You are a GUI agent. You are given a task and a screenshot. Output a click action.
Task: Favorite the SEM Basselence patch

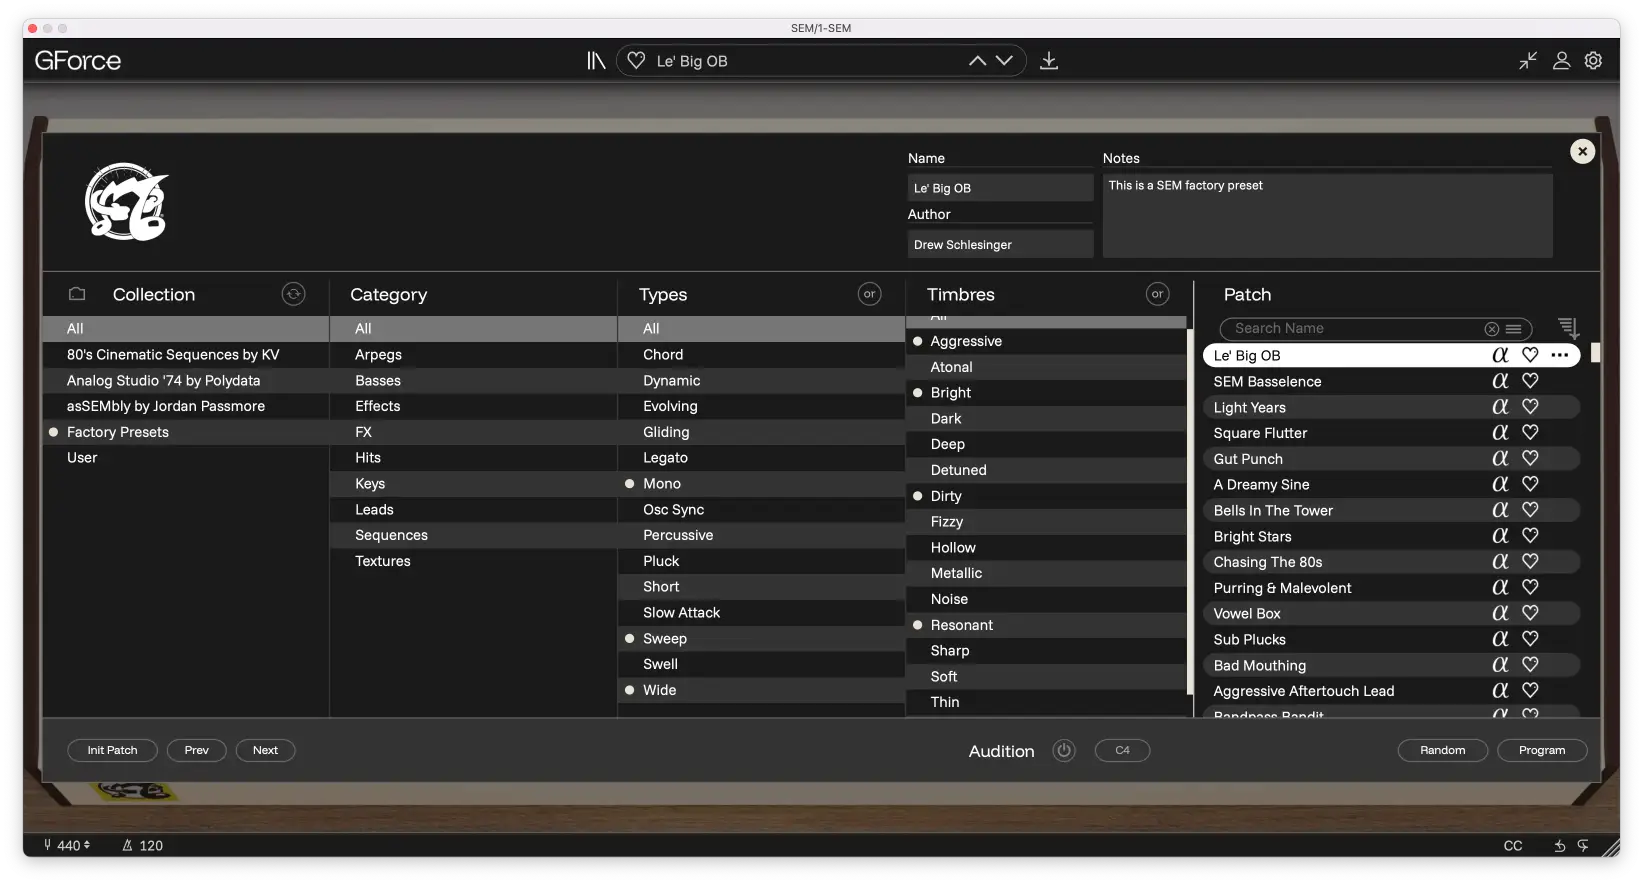(1530, 381)
